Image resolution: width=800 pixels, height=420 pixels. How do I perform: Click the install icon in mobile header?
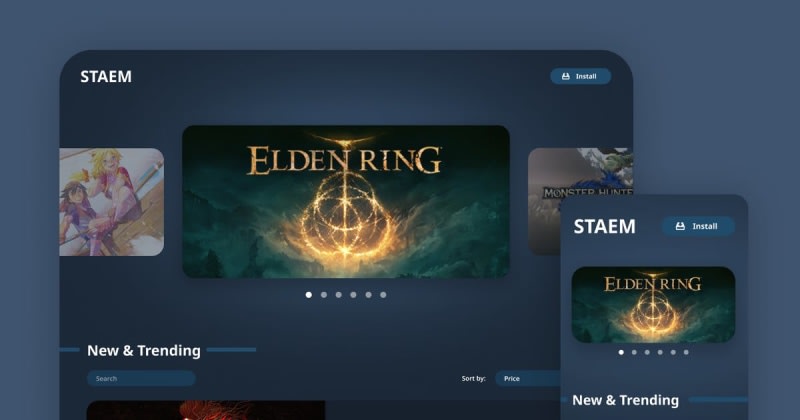tap(680, 226)
